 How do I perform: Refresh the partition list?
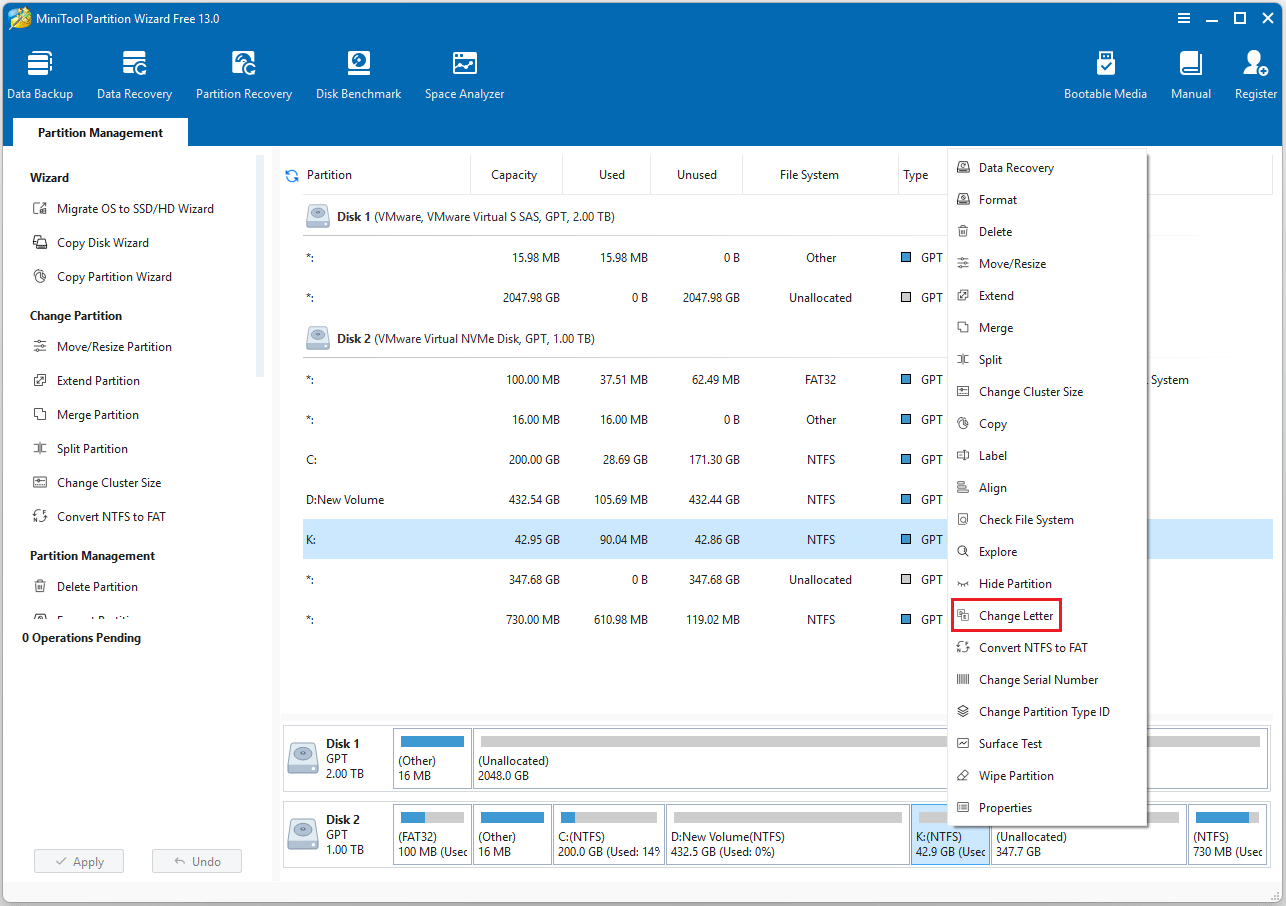click(x=291, y=172)
